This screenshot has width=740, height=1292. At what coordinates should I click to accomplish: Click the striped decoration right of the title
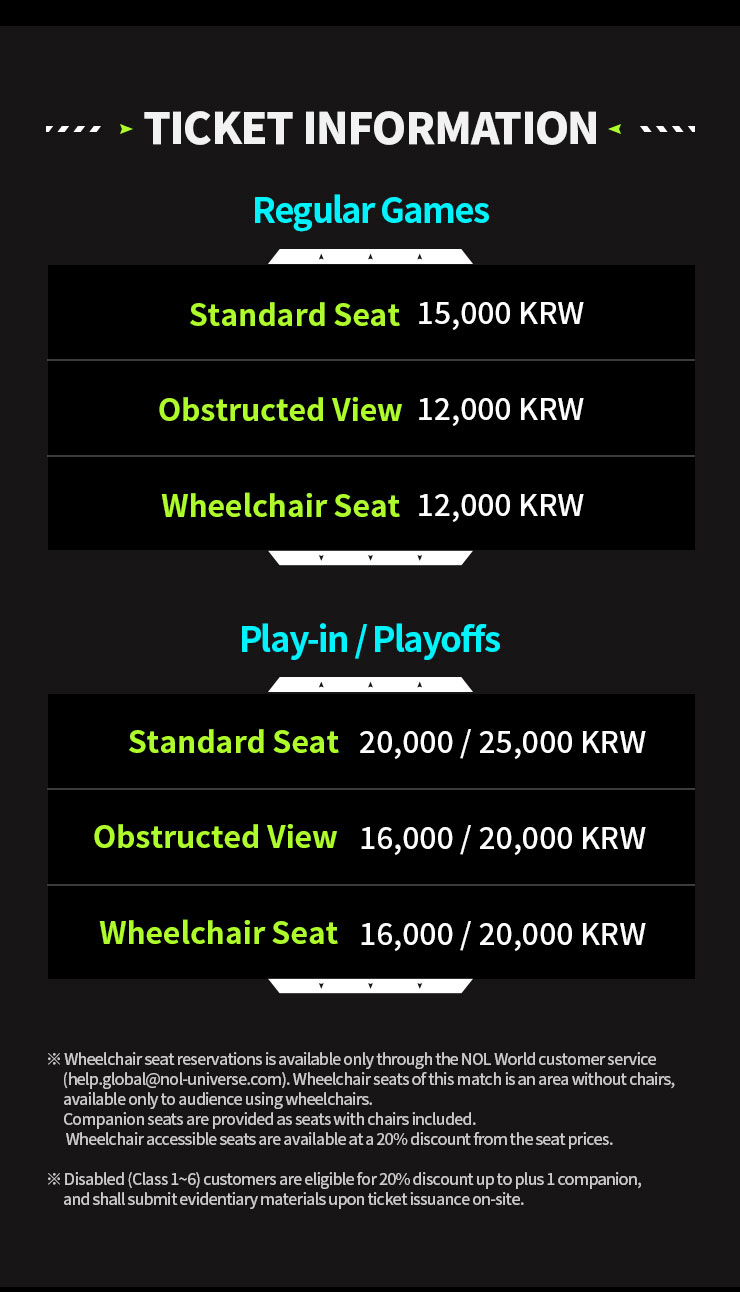667,129
